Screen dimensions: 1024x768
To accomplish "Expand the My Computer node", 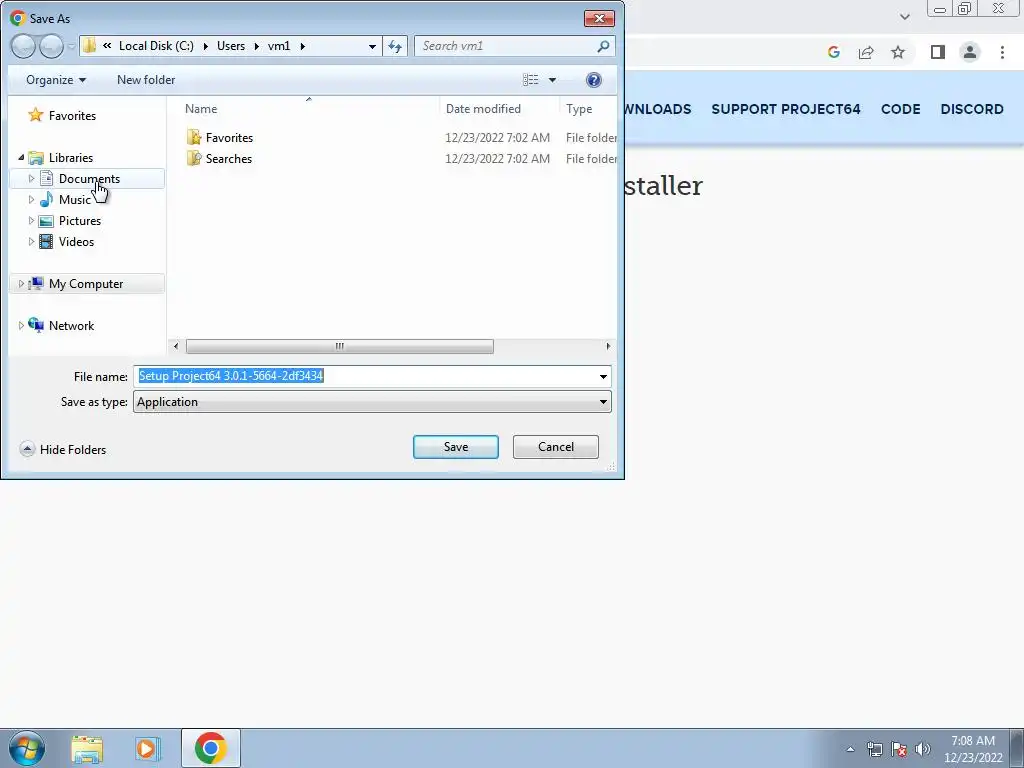I will click(21, 283).
